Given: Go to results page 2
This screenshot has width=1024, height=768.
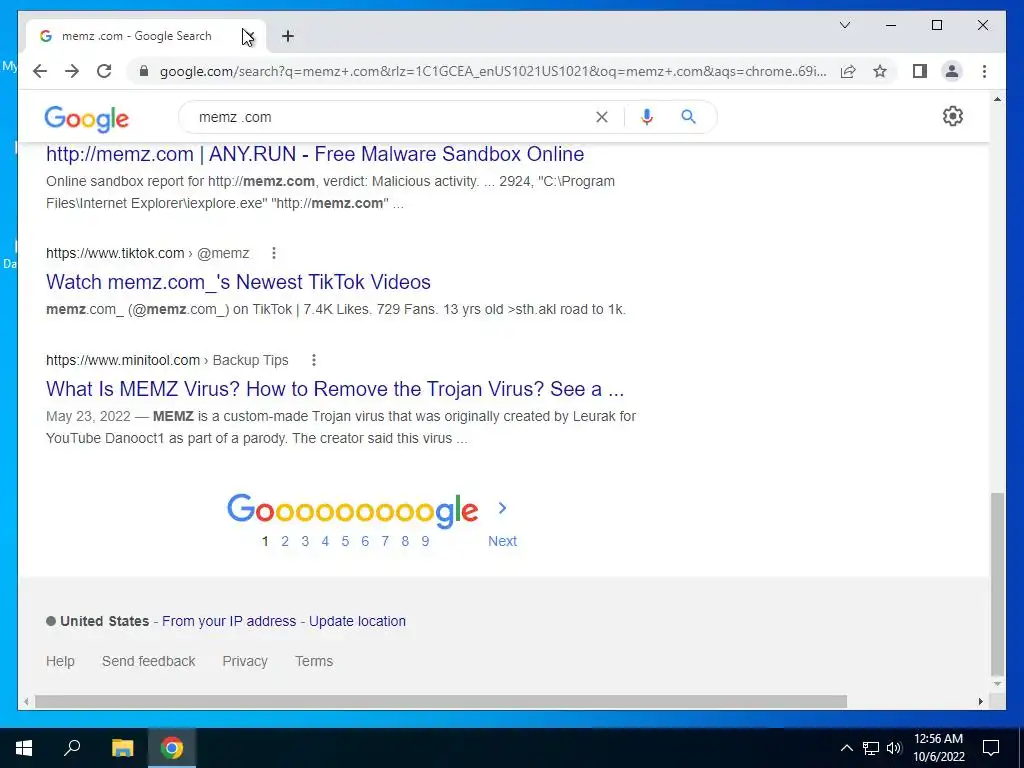Looking at the screenshot, I should pos(285,541).
